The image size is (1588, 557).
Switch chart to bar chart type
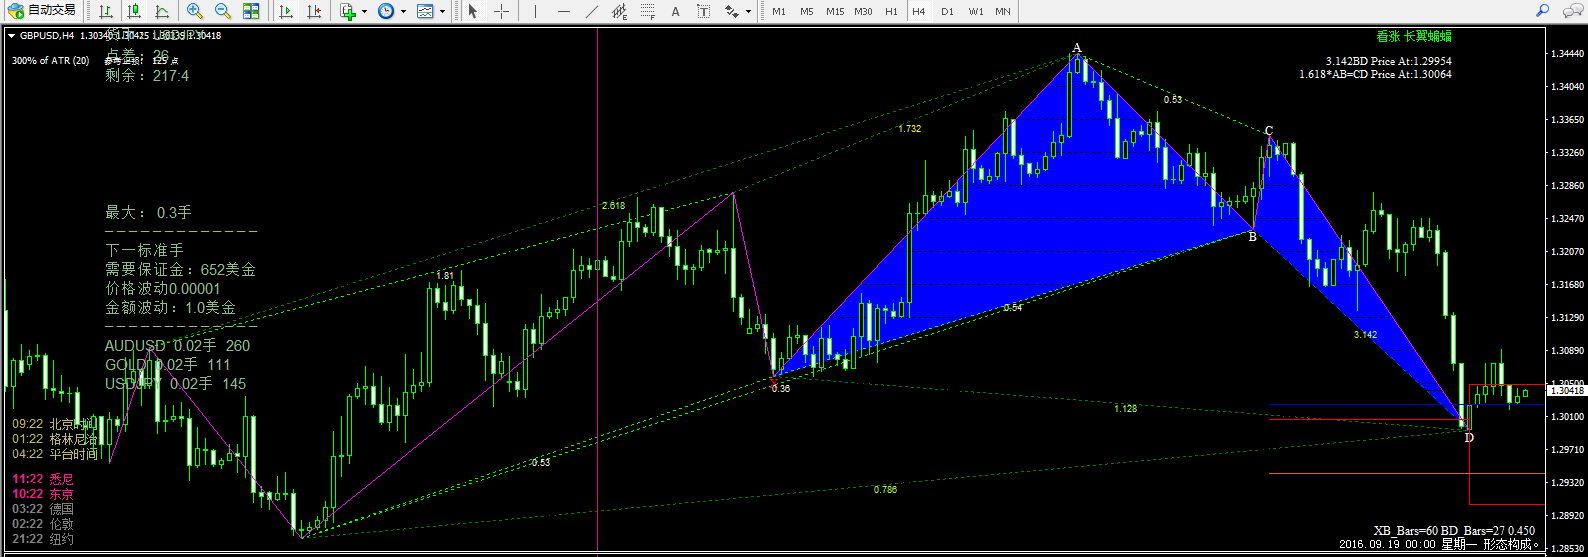coord(106,11)
